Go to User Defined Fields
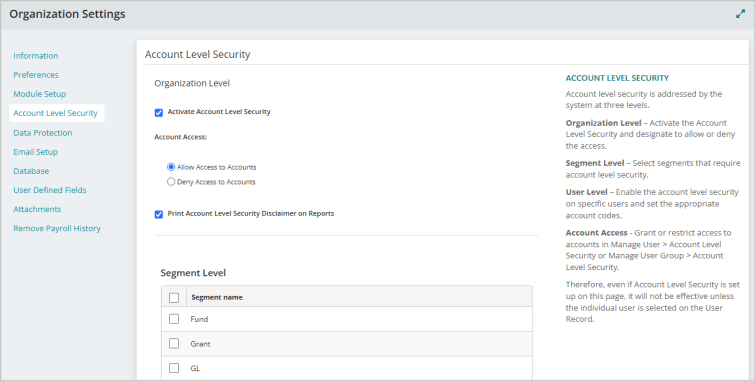Image resolution: width=755 pixels, height=381 pixels. point(50,190)
